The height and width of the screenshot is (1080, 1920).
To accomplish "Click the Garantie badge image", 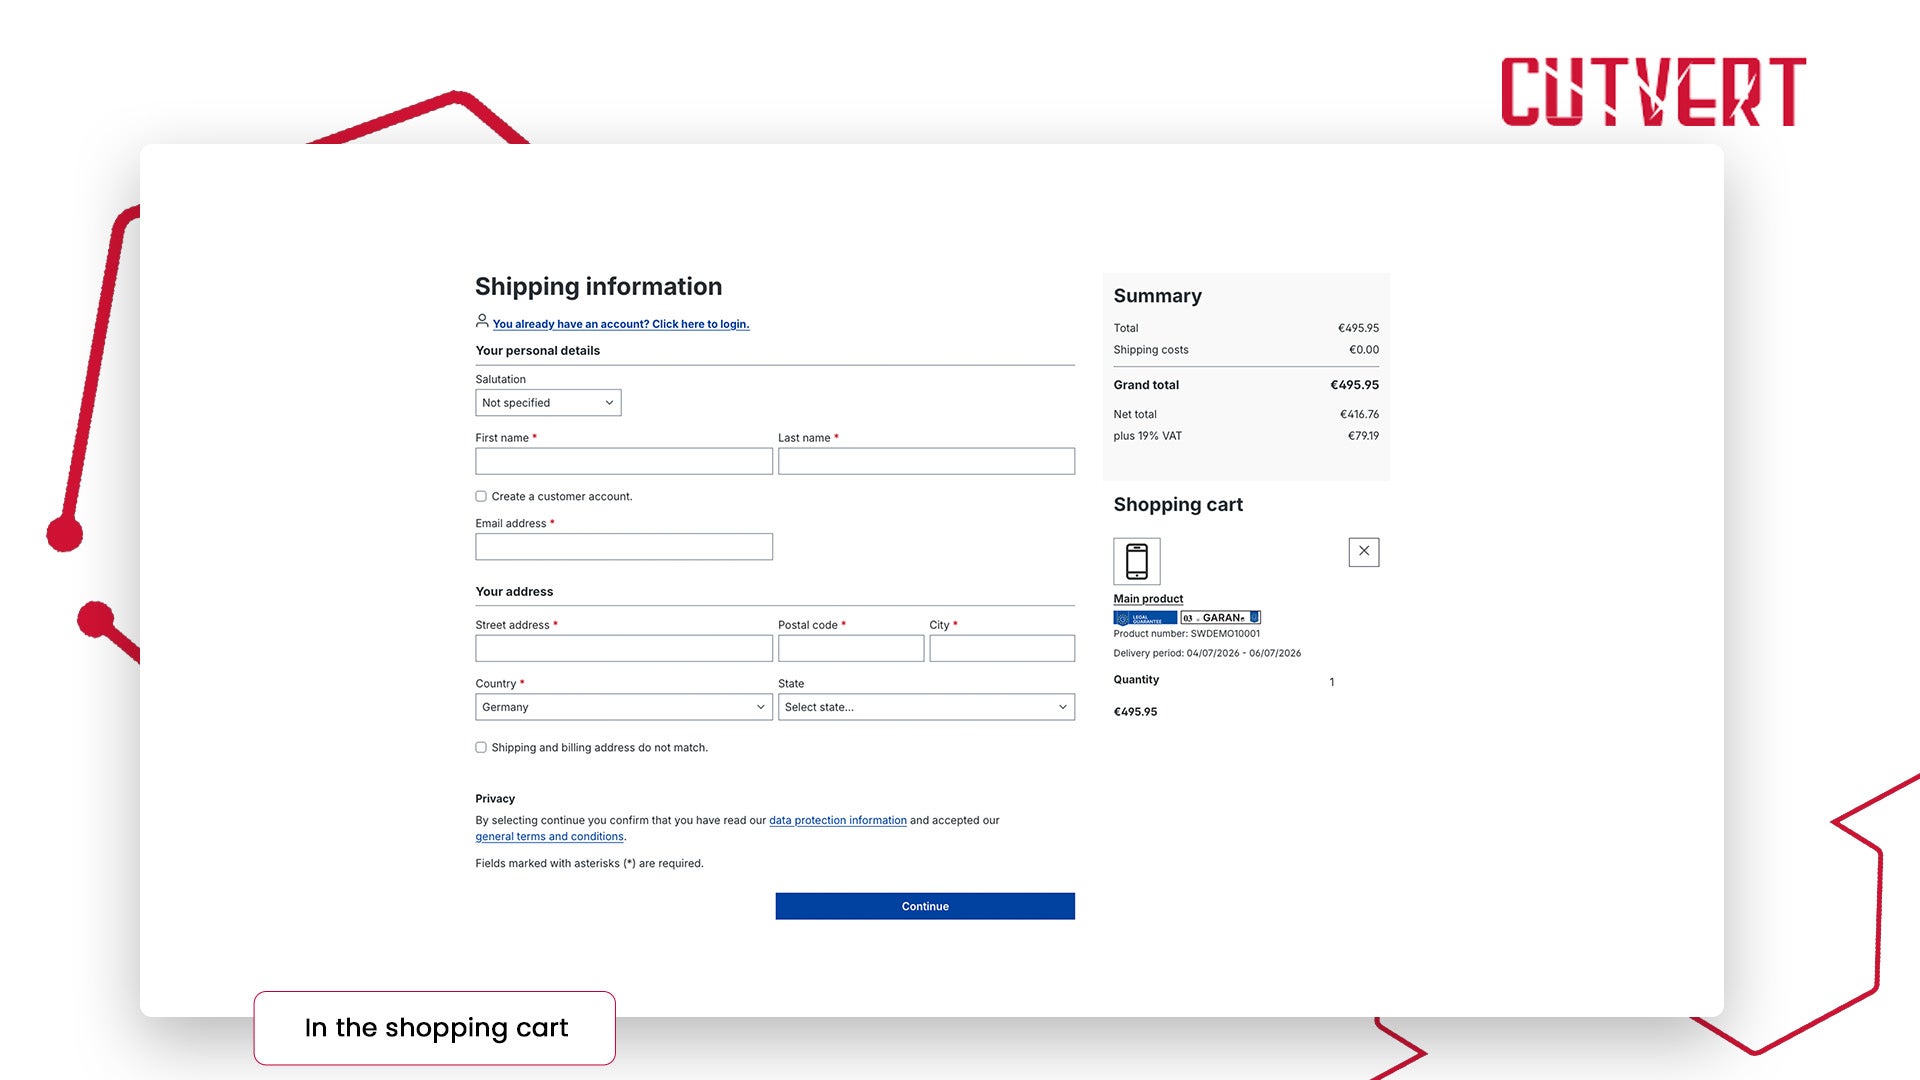I will 1220,618.
